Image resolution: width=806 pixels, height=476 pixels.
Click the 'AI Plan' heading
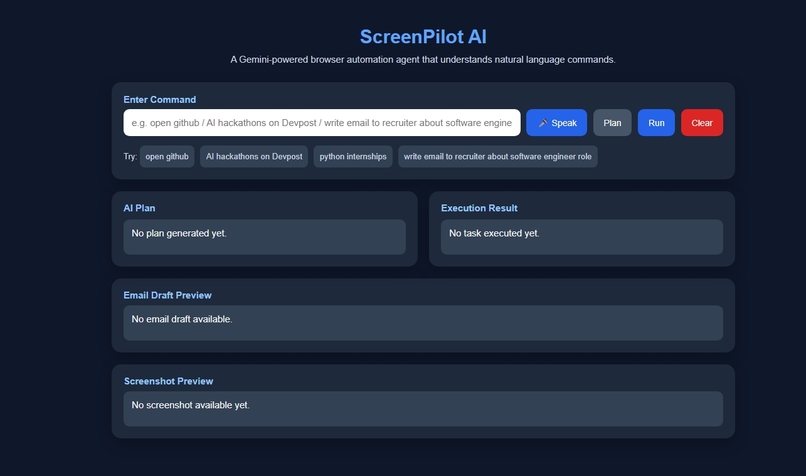pos(139,208)
